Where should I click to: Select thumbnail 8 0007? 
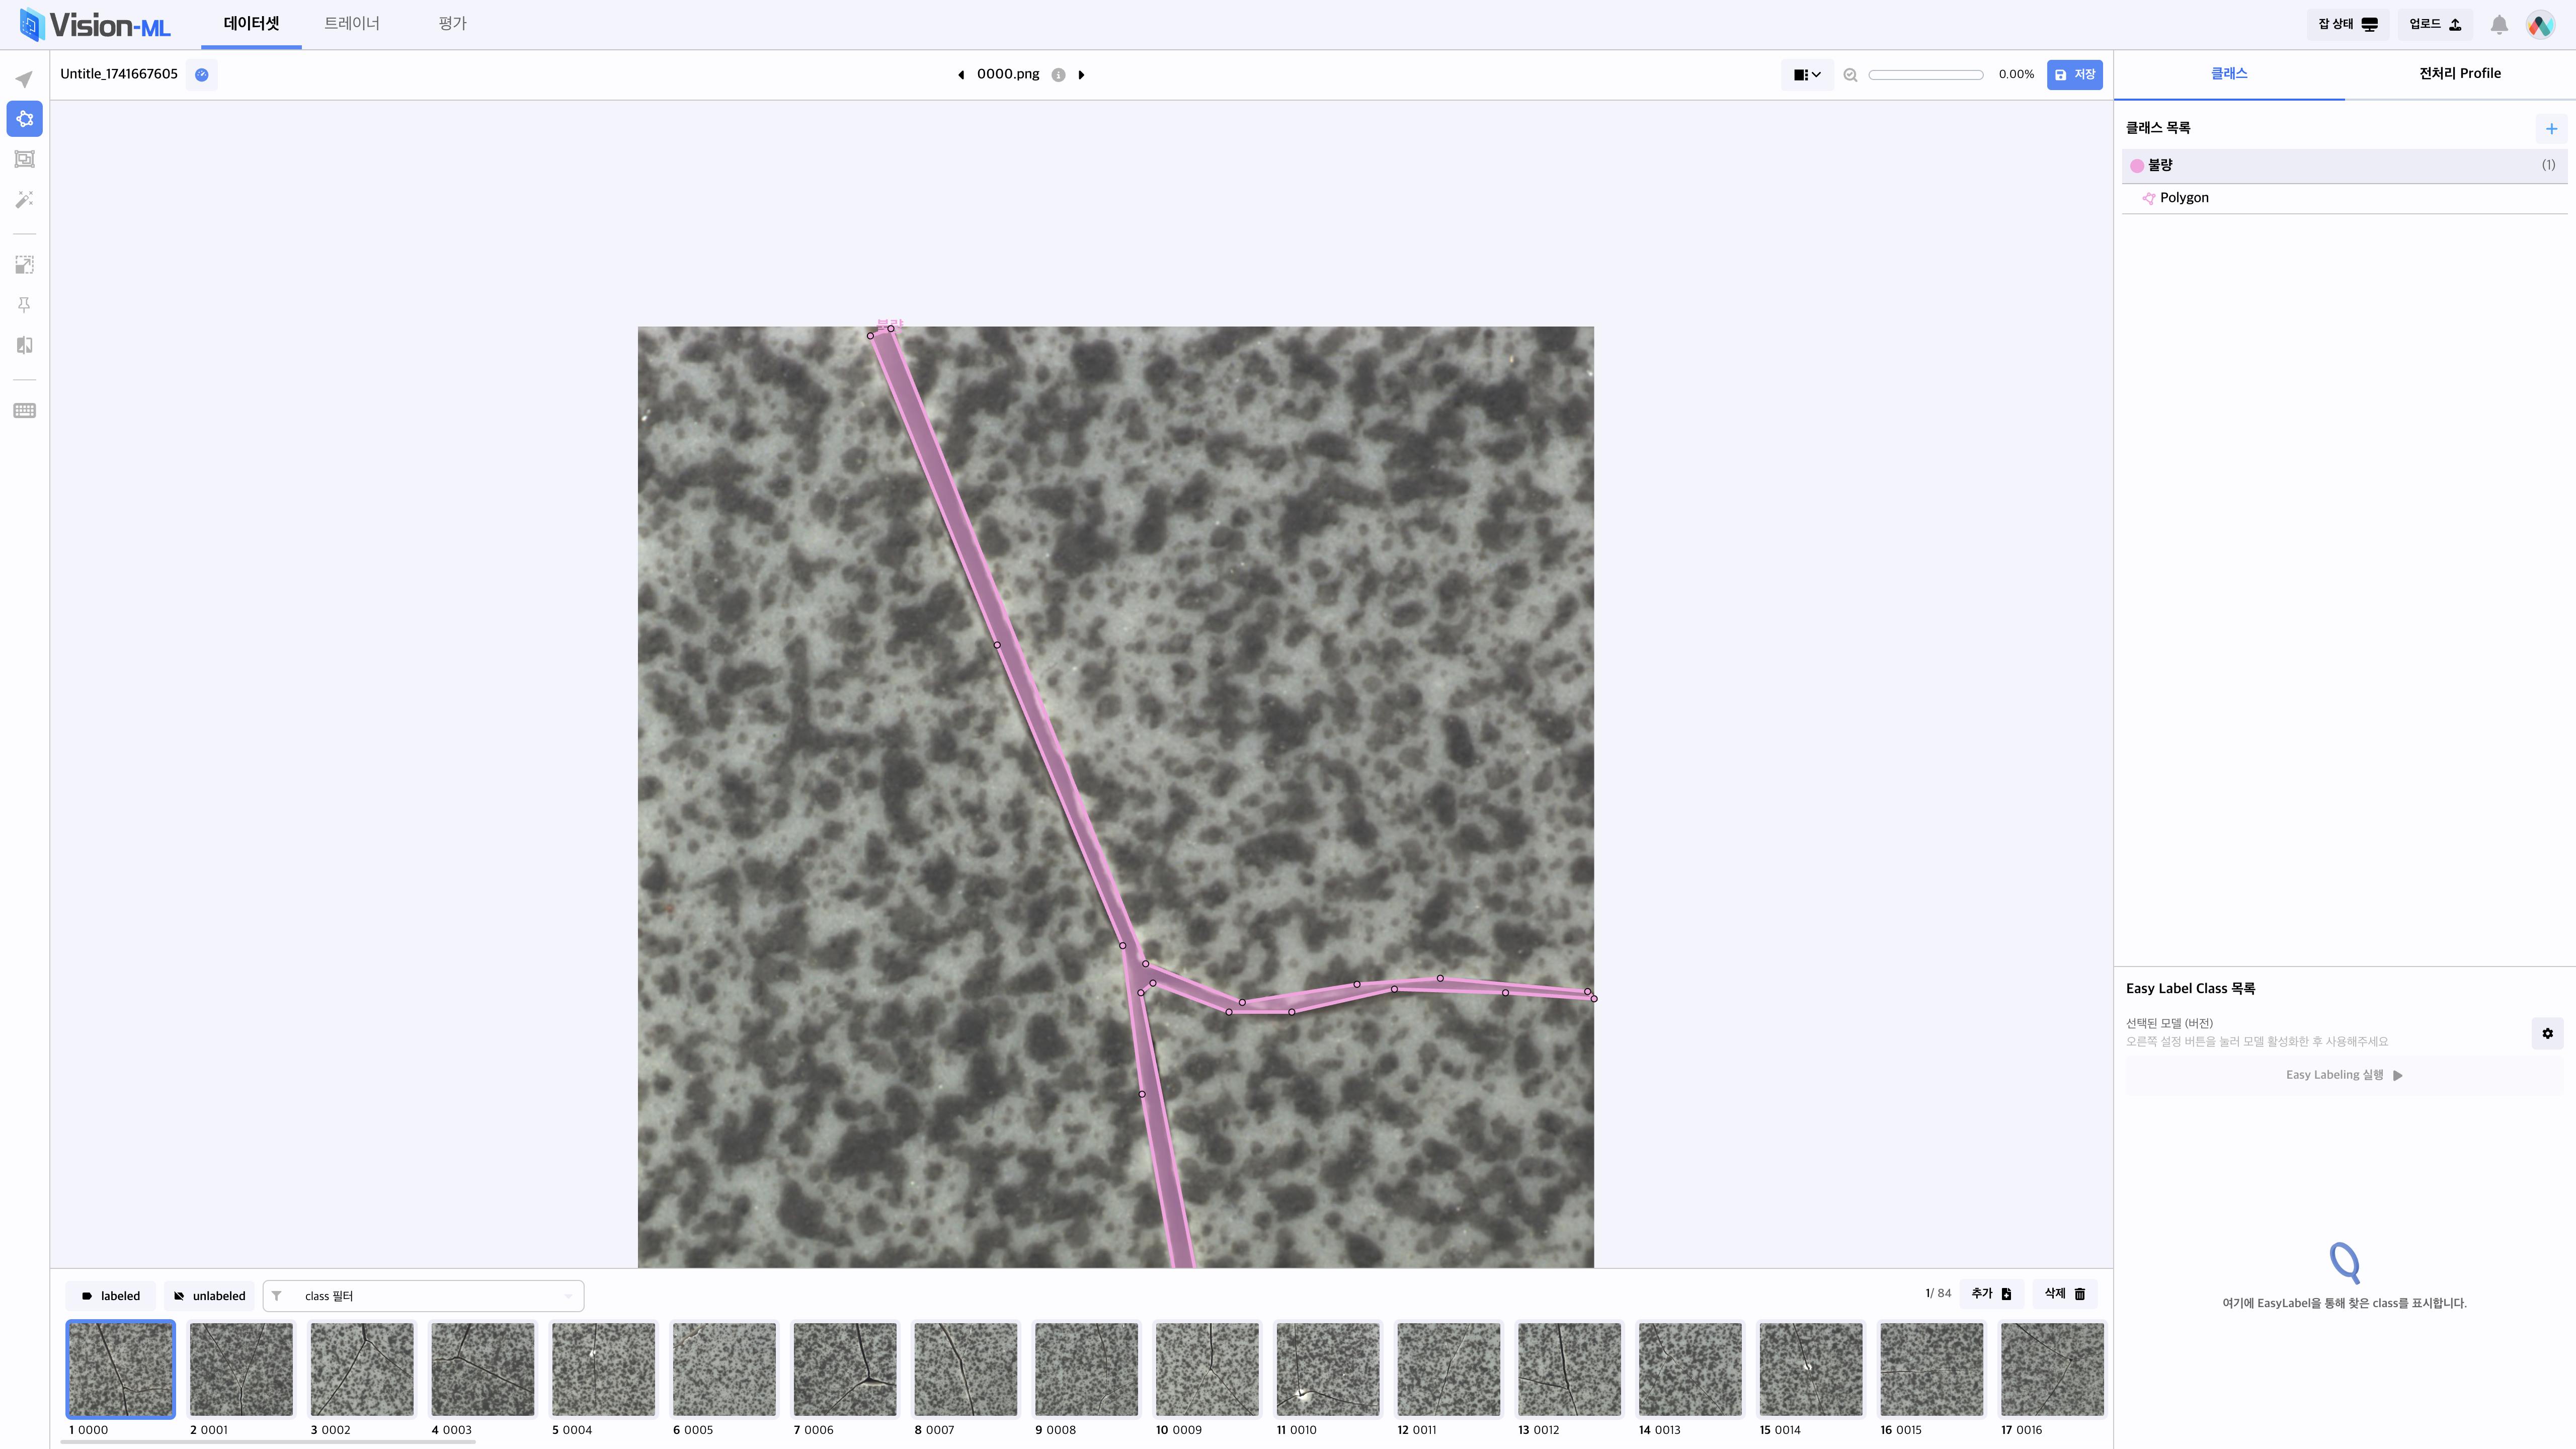pos(966,1369)
